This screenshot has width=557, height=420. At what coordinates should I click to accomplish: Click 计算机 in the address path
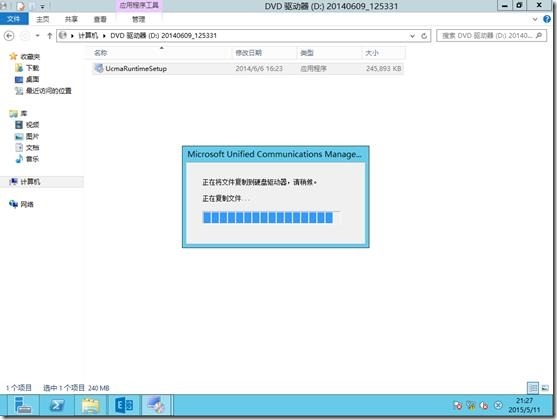click(88, 36)
